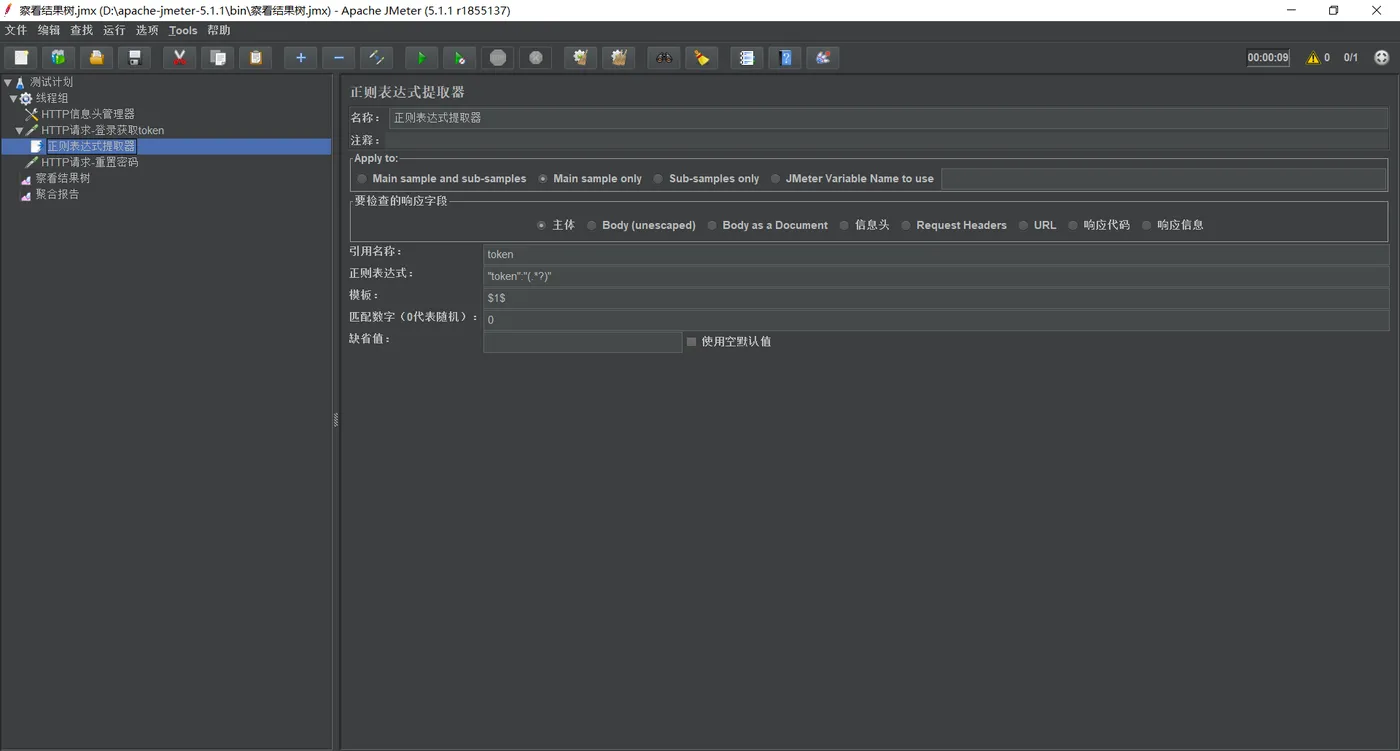Collapse the 测试计划 tree node

(x=8, y=83)
